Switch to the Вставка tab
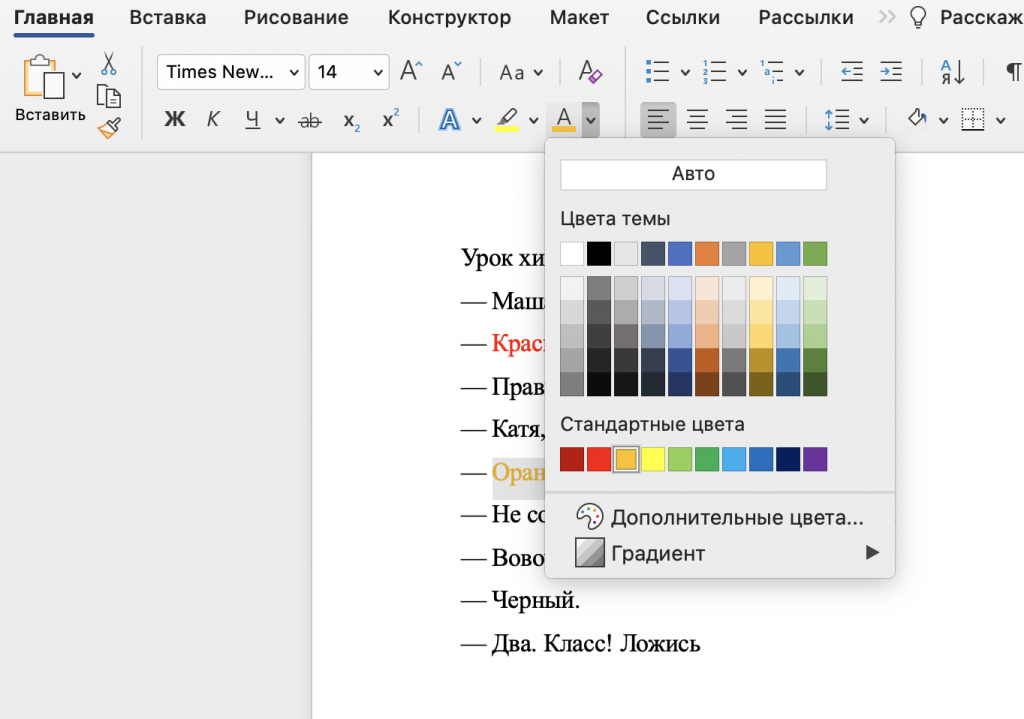Image resolution: width=1024 pixels, height=719 pixels. point(168,18)
